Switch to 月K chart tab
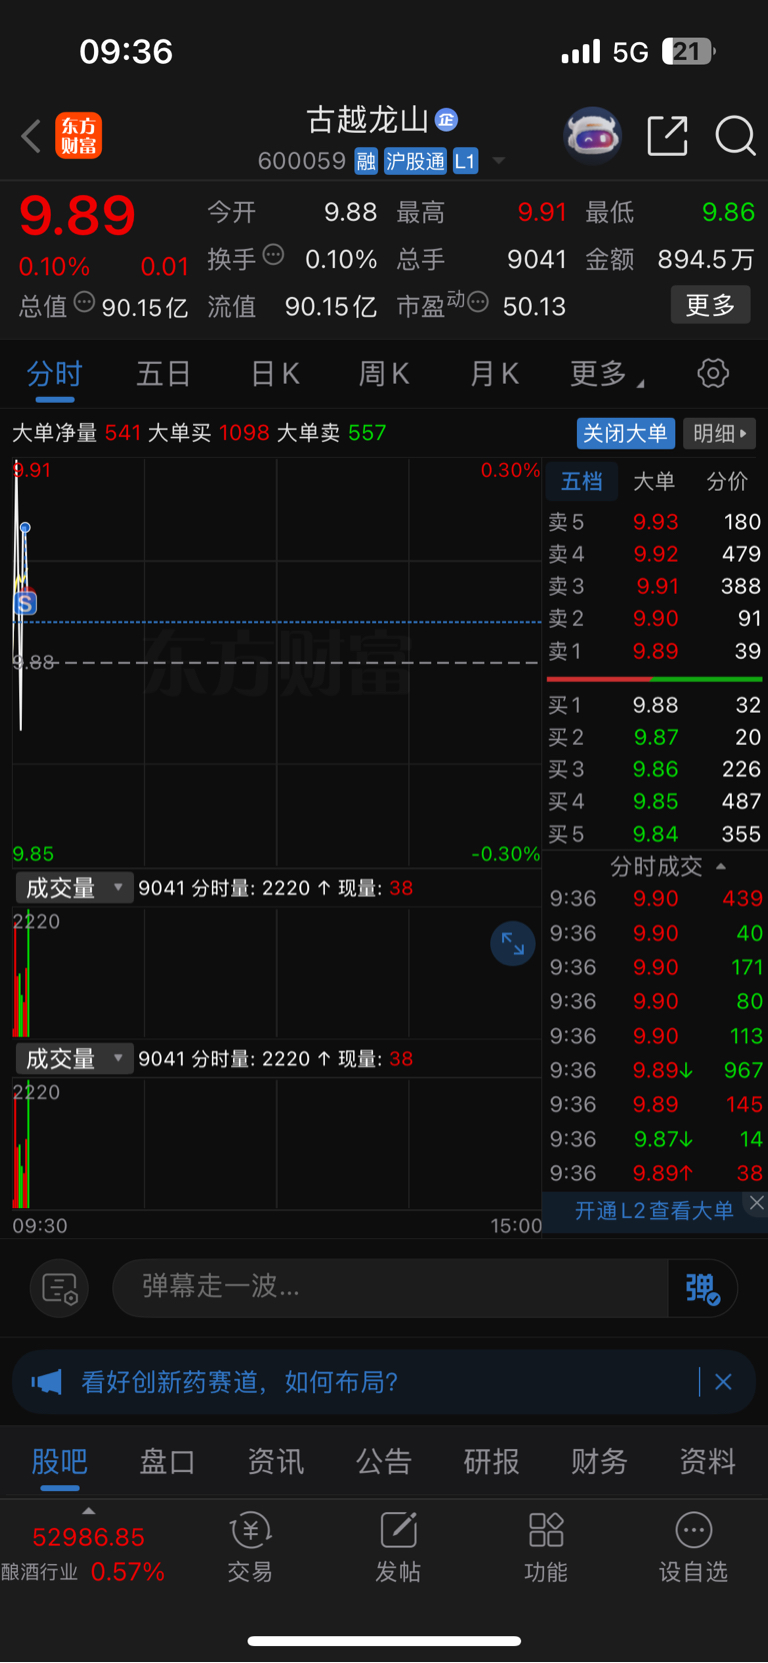768x1663 pixels. coord(494,374)
